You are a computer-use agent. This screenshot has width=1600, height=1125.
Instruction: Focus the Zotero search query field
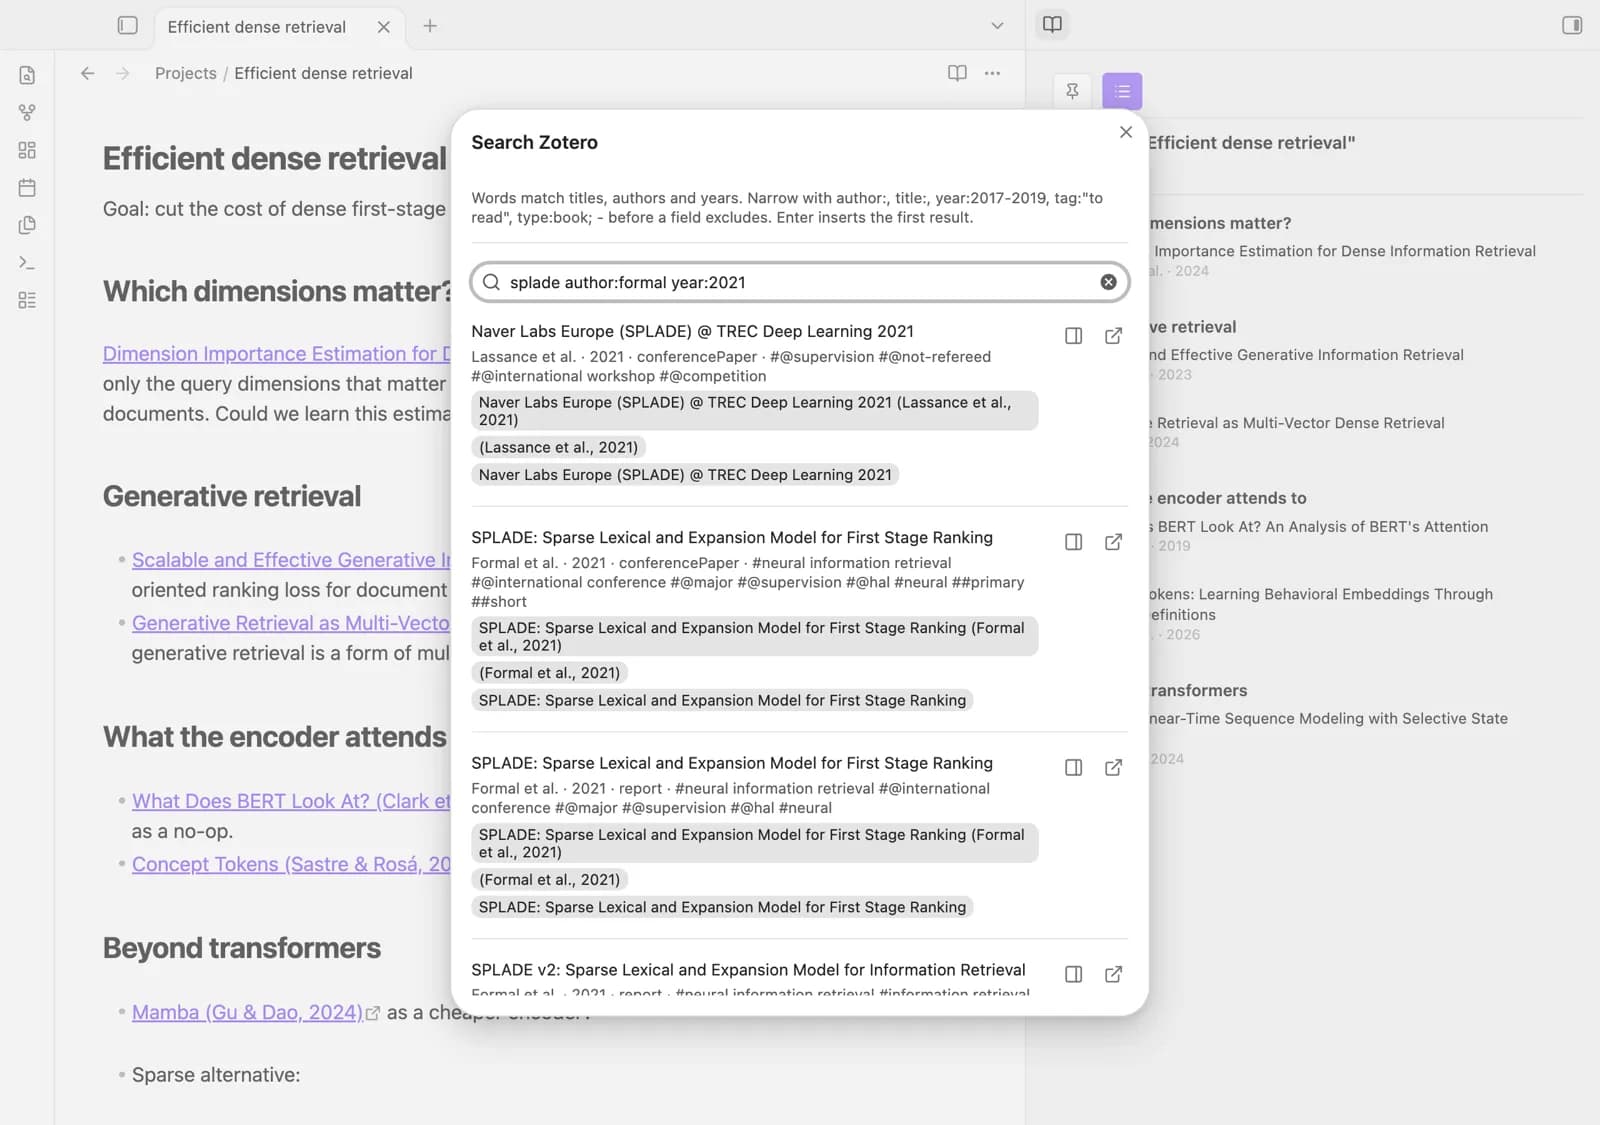tap(800, 282)
